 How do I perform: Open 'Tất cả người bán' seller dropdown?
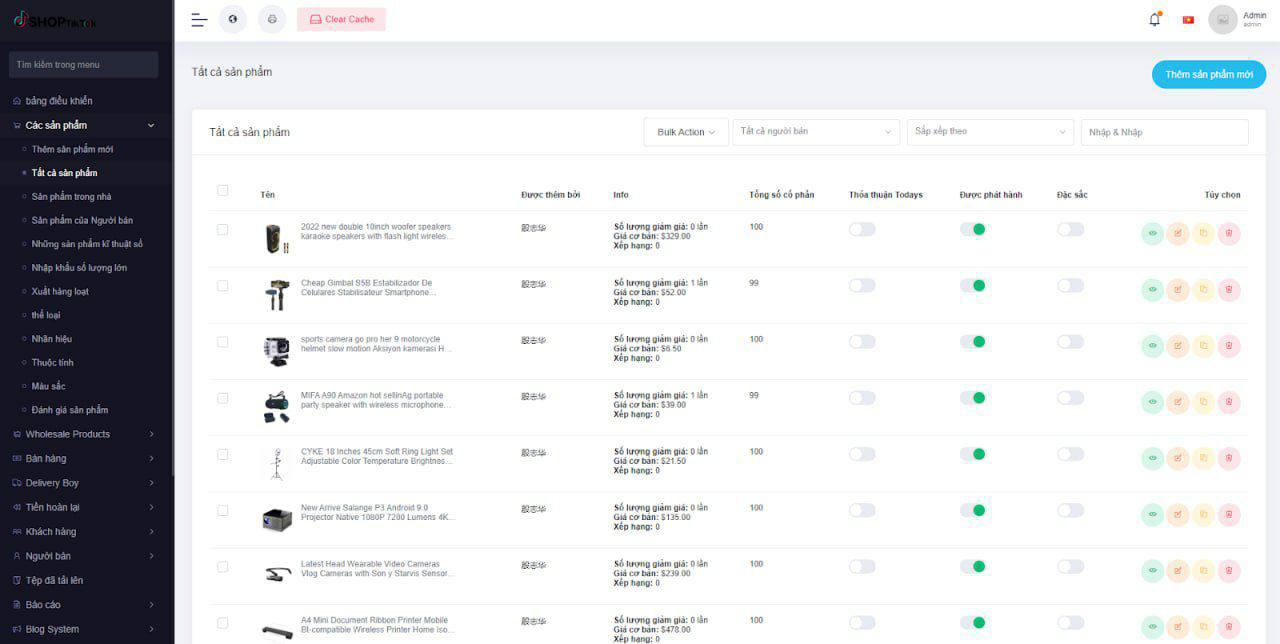tap(815, 132)
